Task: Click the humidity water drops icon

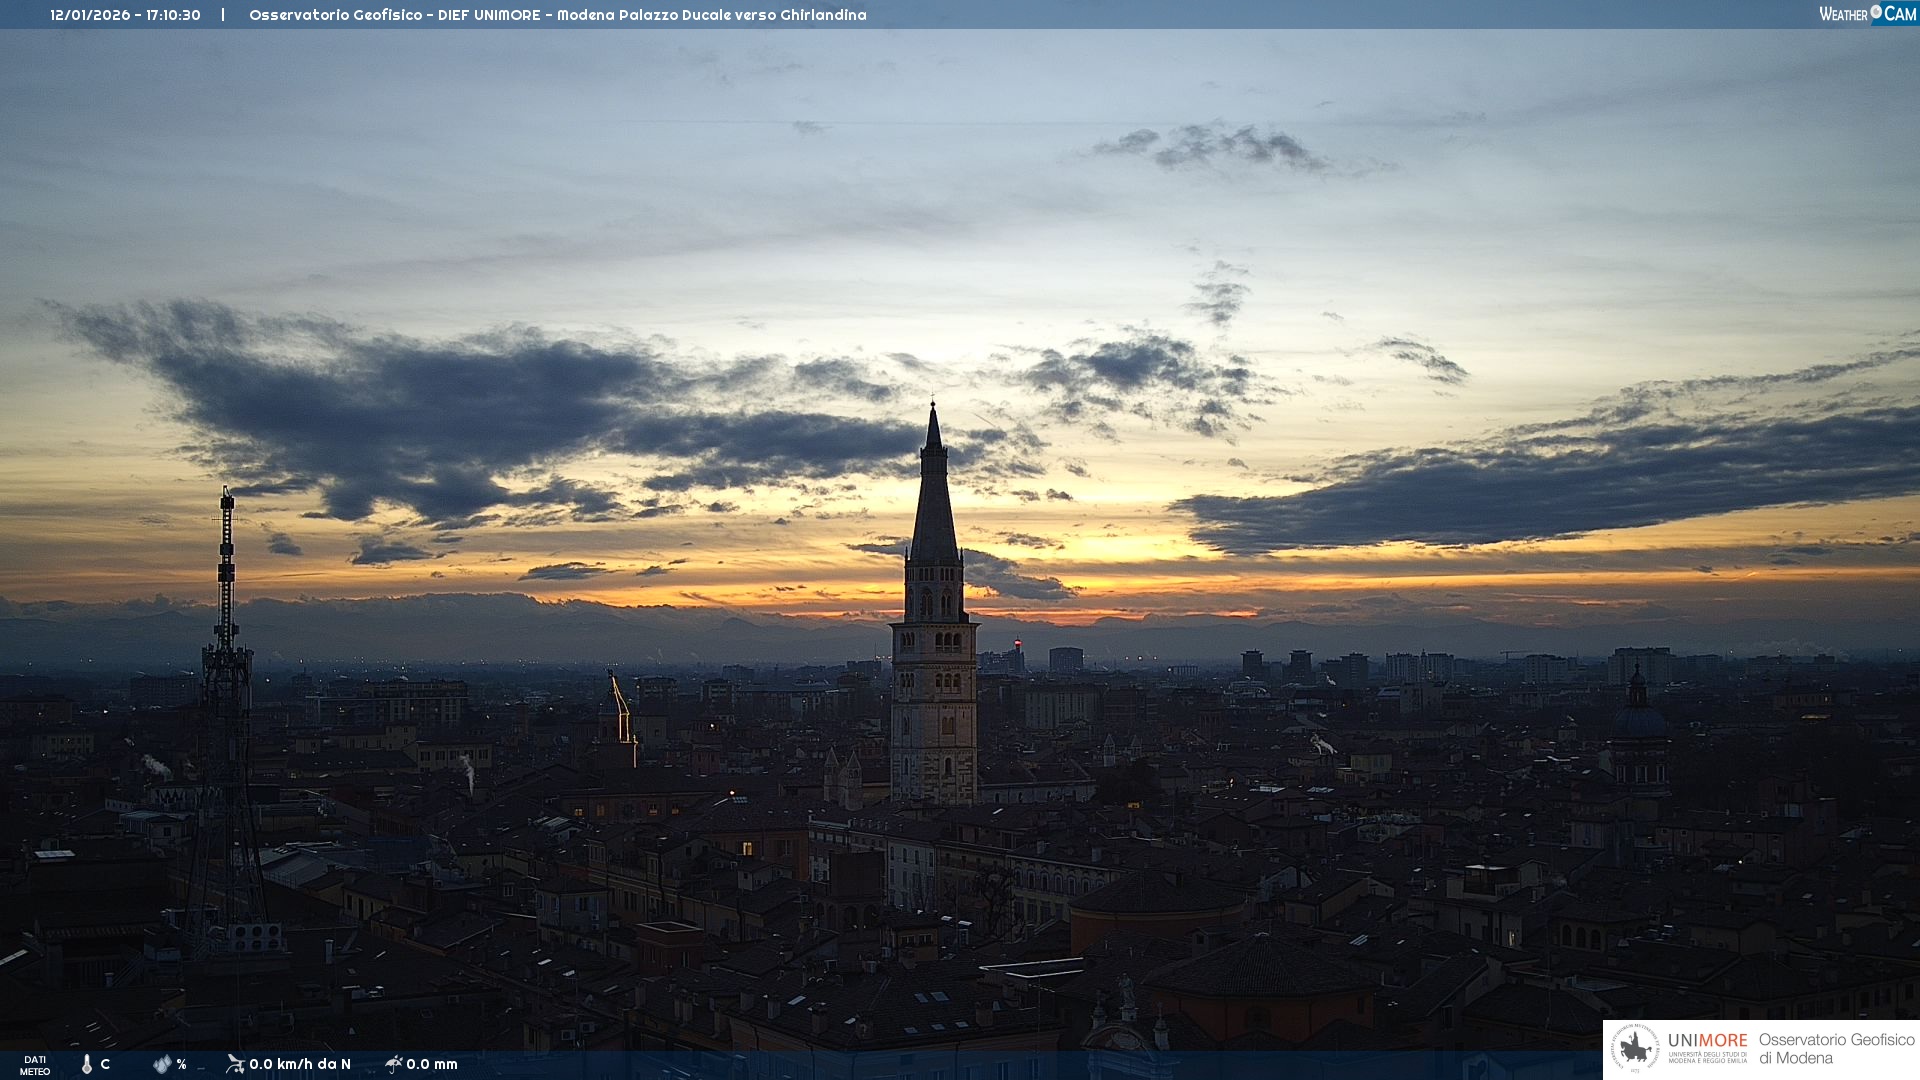Action: tap(162, 1064)
